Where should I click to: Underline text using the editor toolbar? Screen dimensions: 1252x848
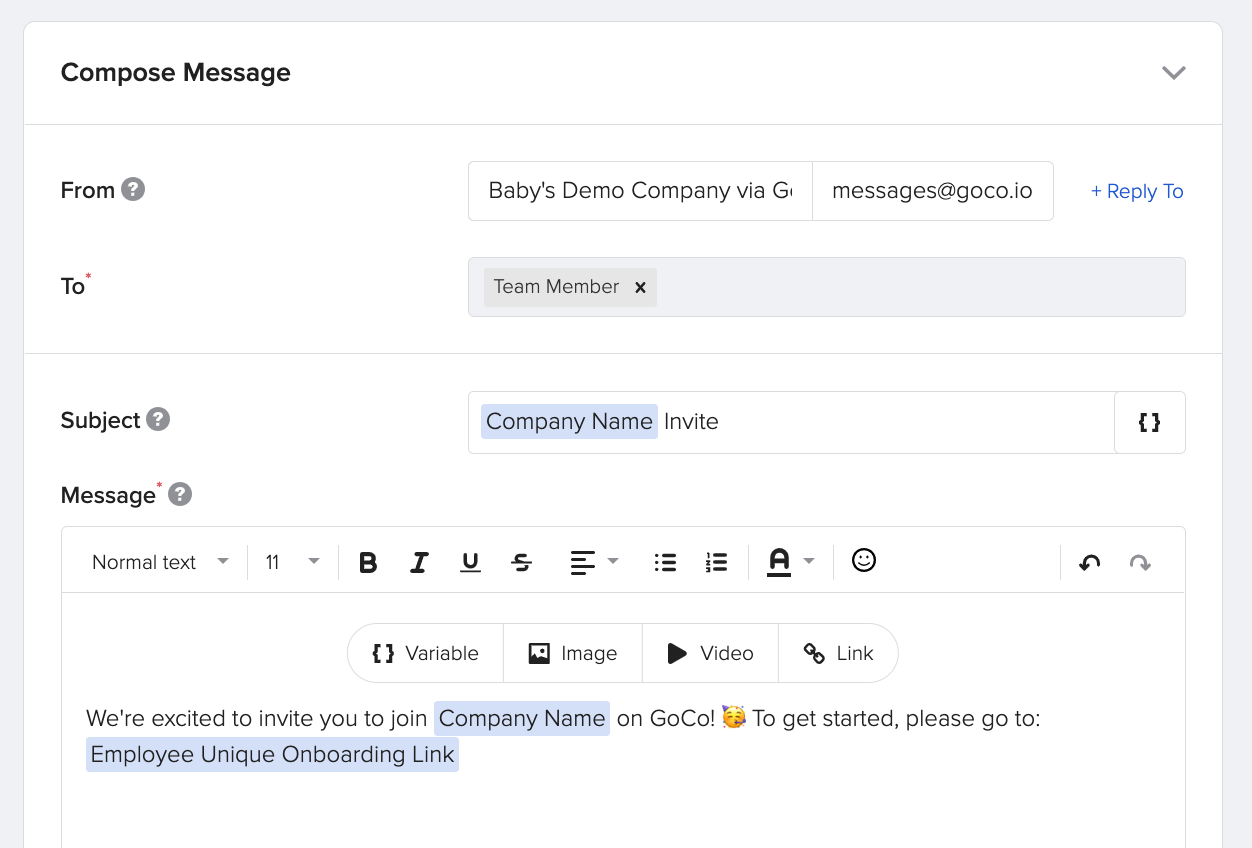[470, 561]
